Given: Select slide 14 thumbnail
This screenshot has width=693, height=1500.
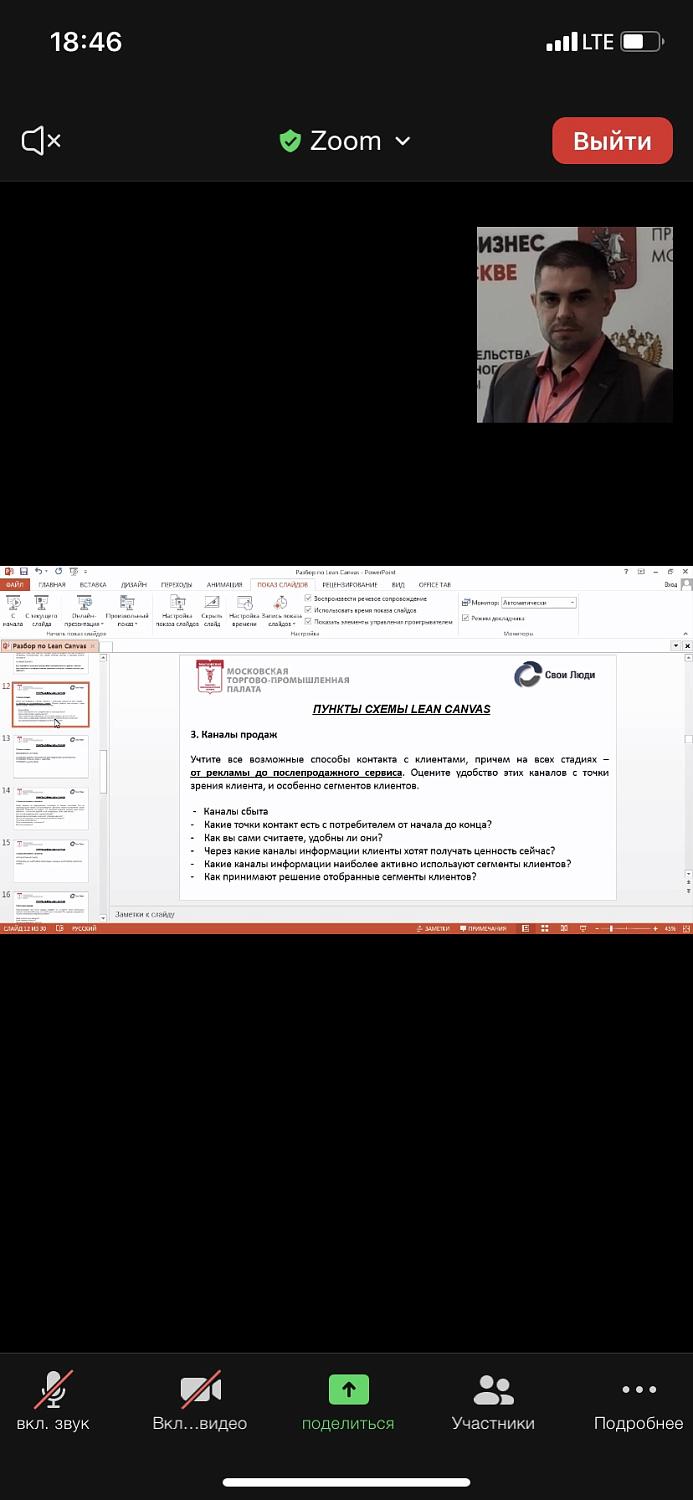Looking at the screenshot, I should coord(50,809).
